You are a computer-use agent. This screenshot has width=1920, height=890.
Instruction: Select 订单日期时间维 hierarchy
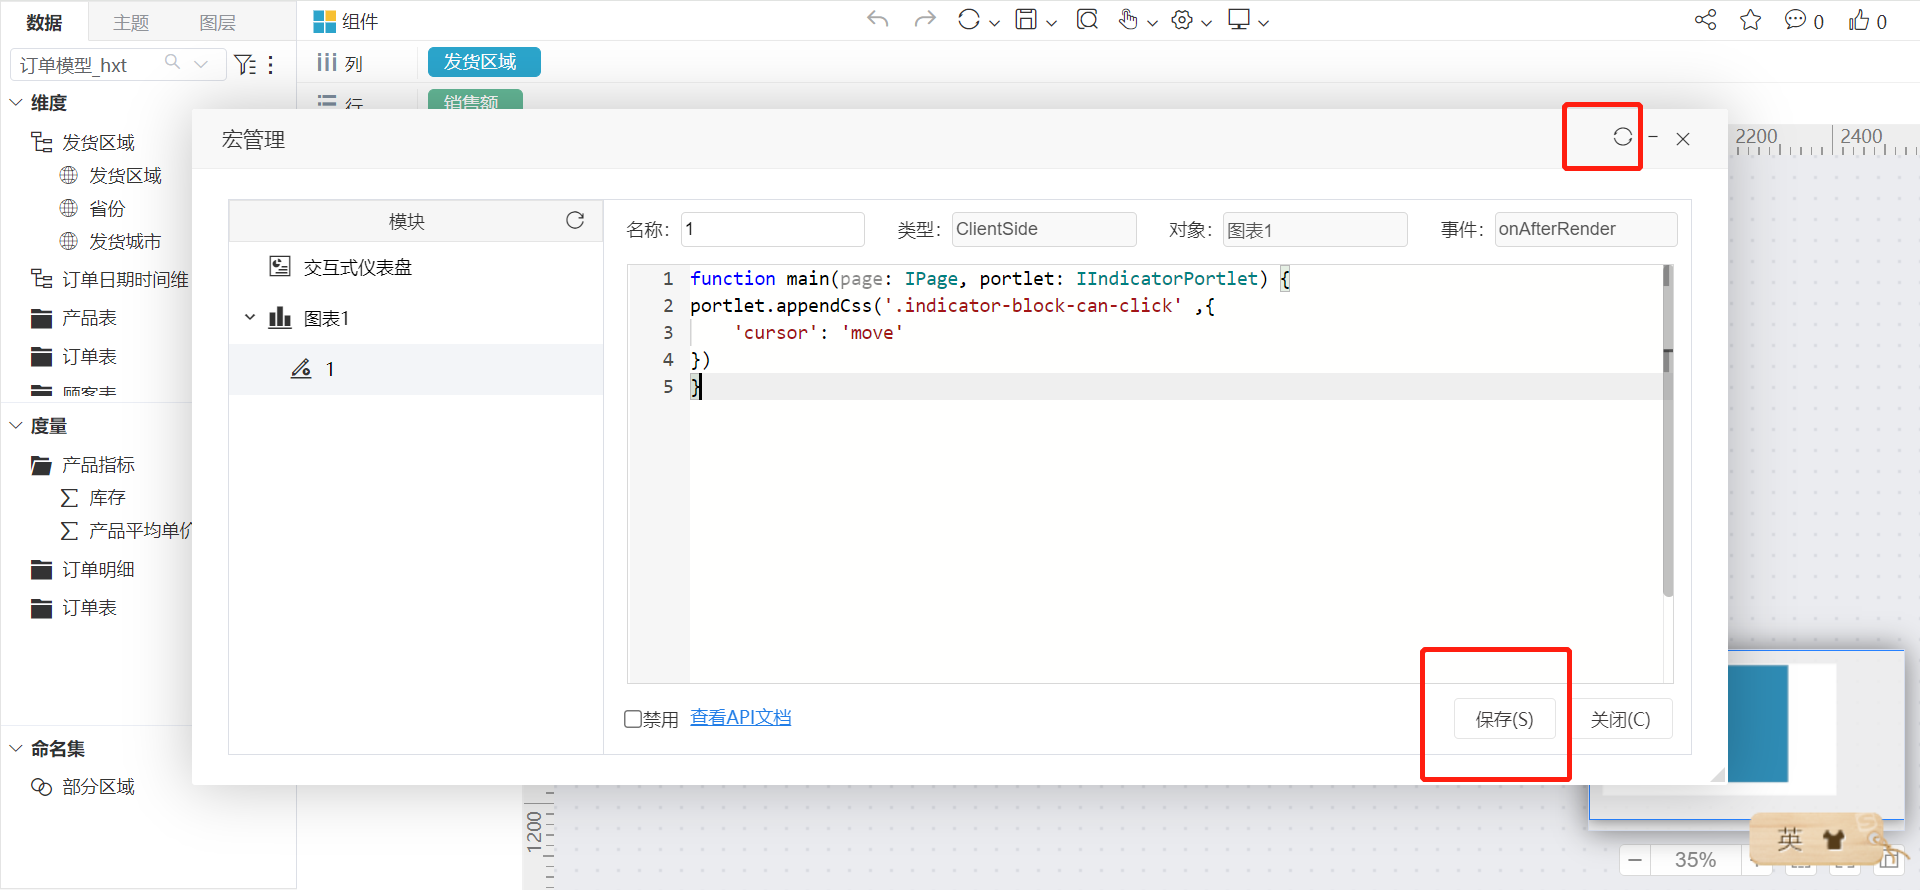(125, 279)
